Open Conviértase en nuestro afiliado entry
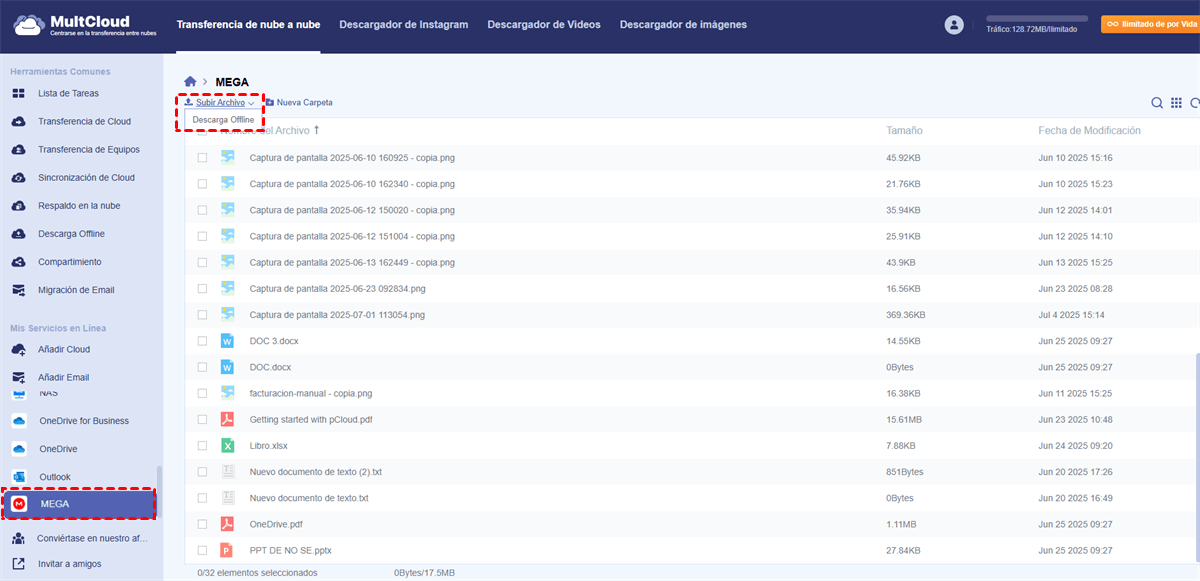This screenshot has height=581, width=1200. (92, 538)
